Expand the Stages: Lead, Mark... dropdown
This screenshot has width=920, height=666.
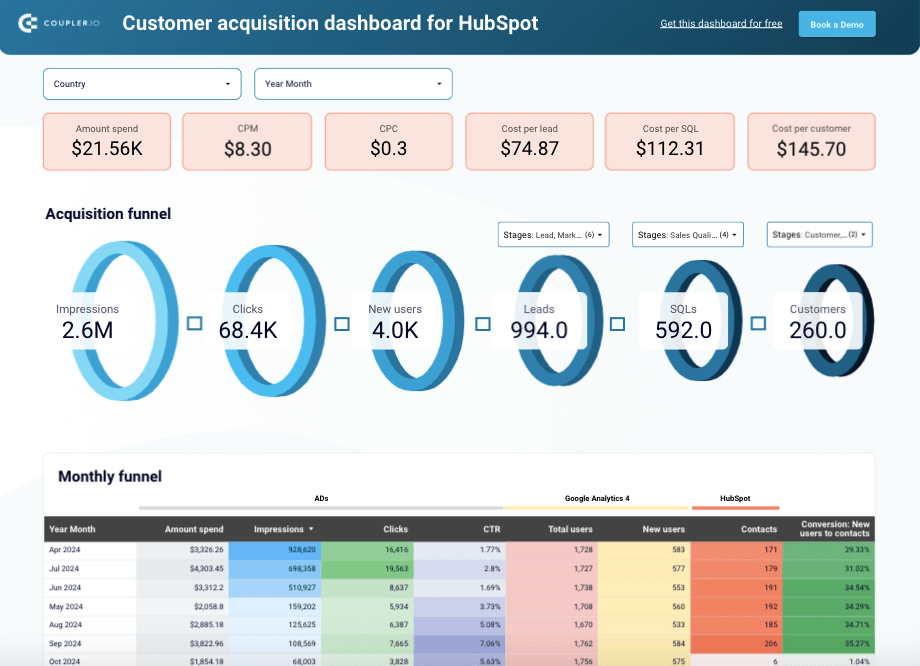pos(553,235)
